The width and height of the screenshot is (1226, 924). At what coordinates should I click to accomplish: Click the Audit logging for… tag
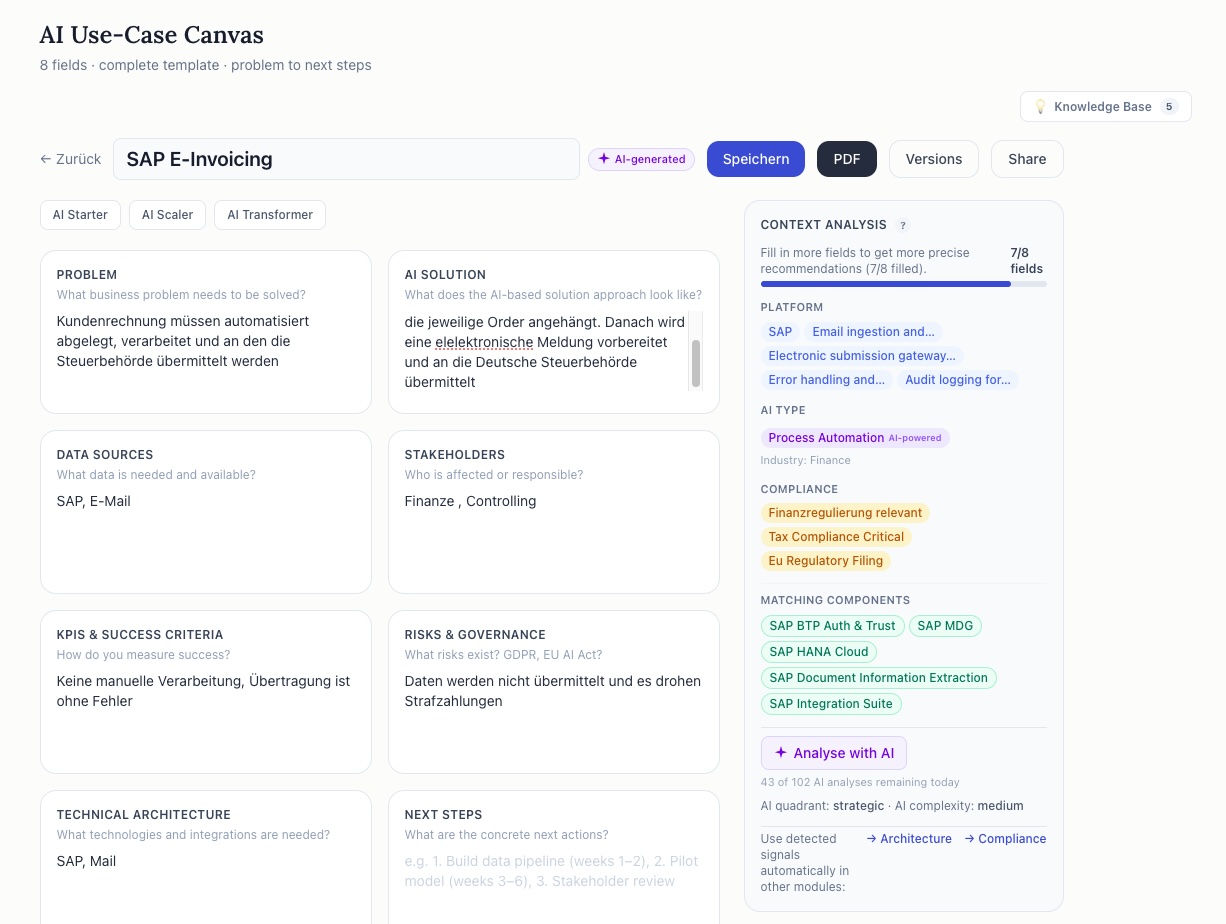(958, 380)
